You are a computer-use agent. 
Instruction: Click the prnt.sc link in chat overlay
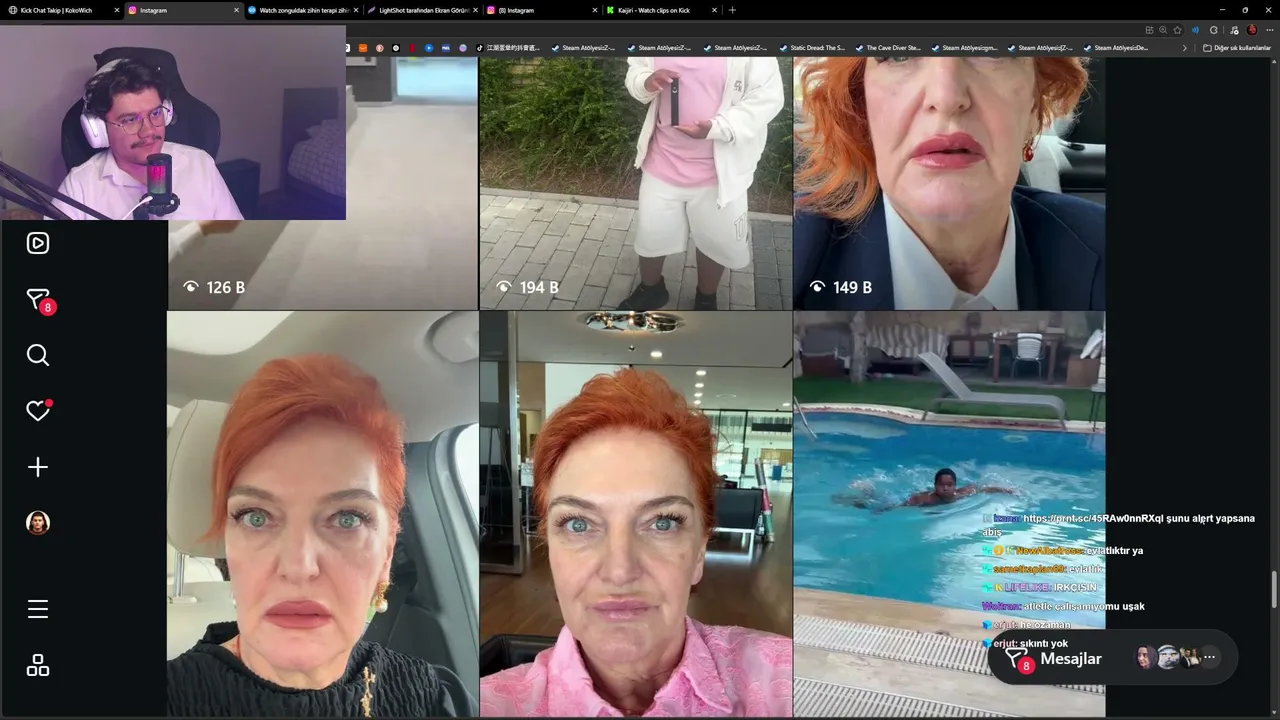1093,519
